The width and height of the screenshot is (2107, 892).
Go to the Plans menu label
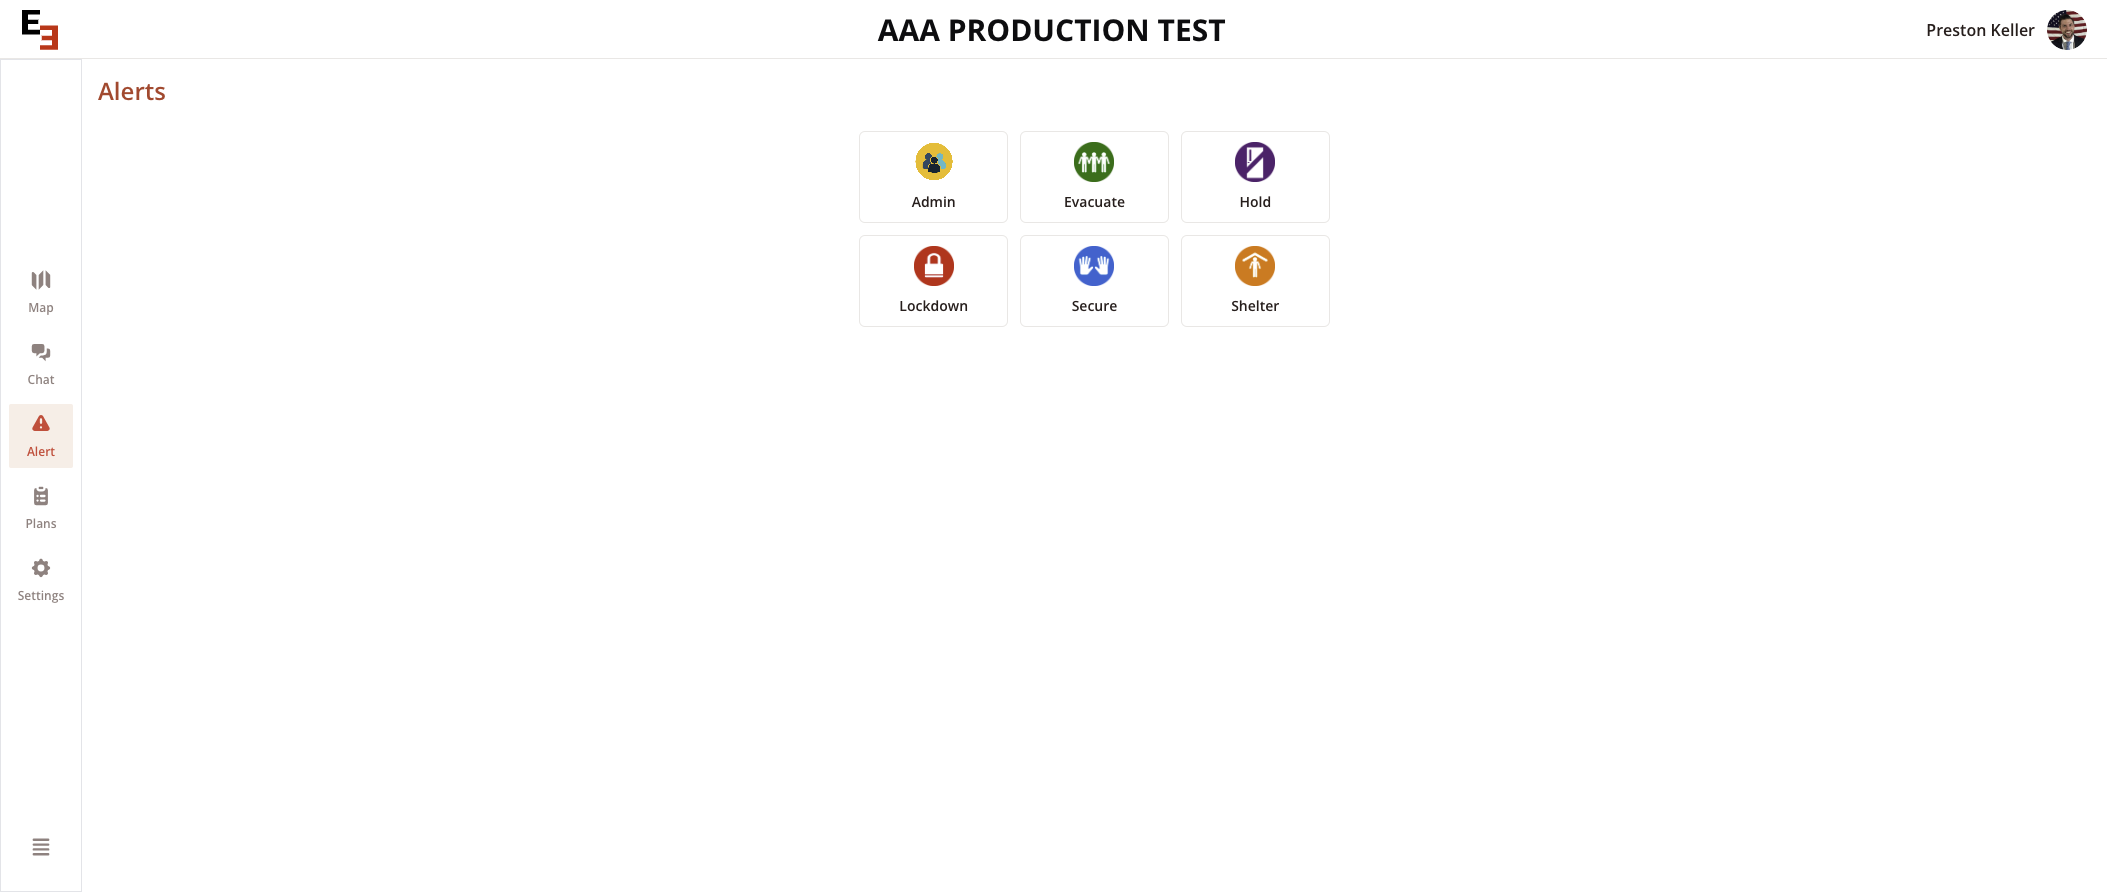[41, 524]
